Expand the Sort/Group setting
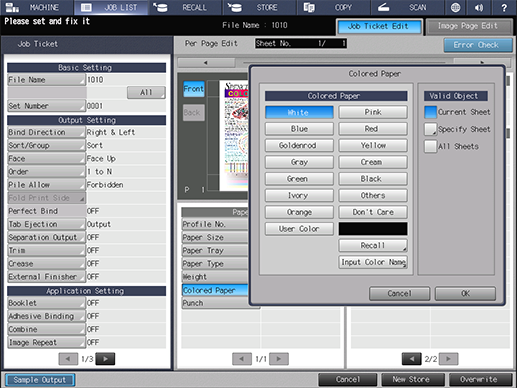 pyautogui.click(x=46, y=145)
